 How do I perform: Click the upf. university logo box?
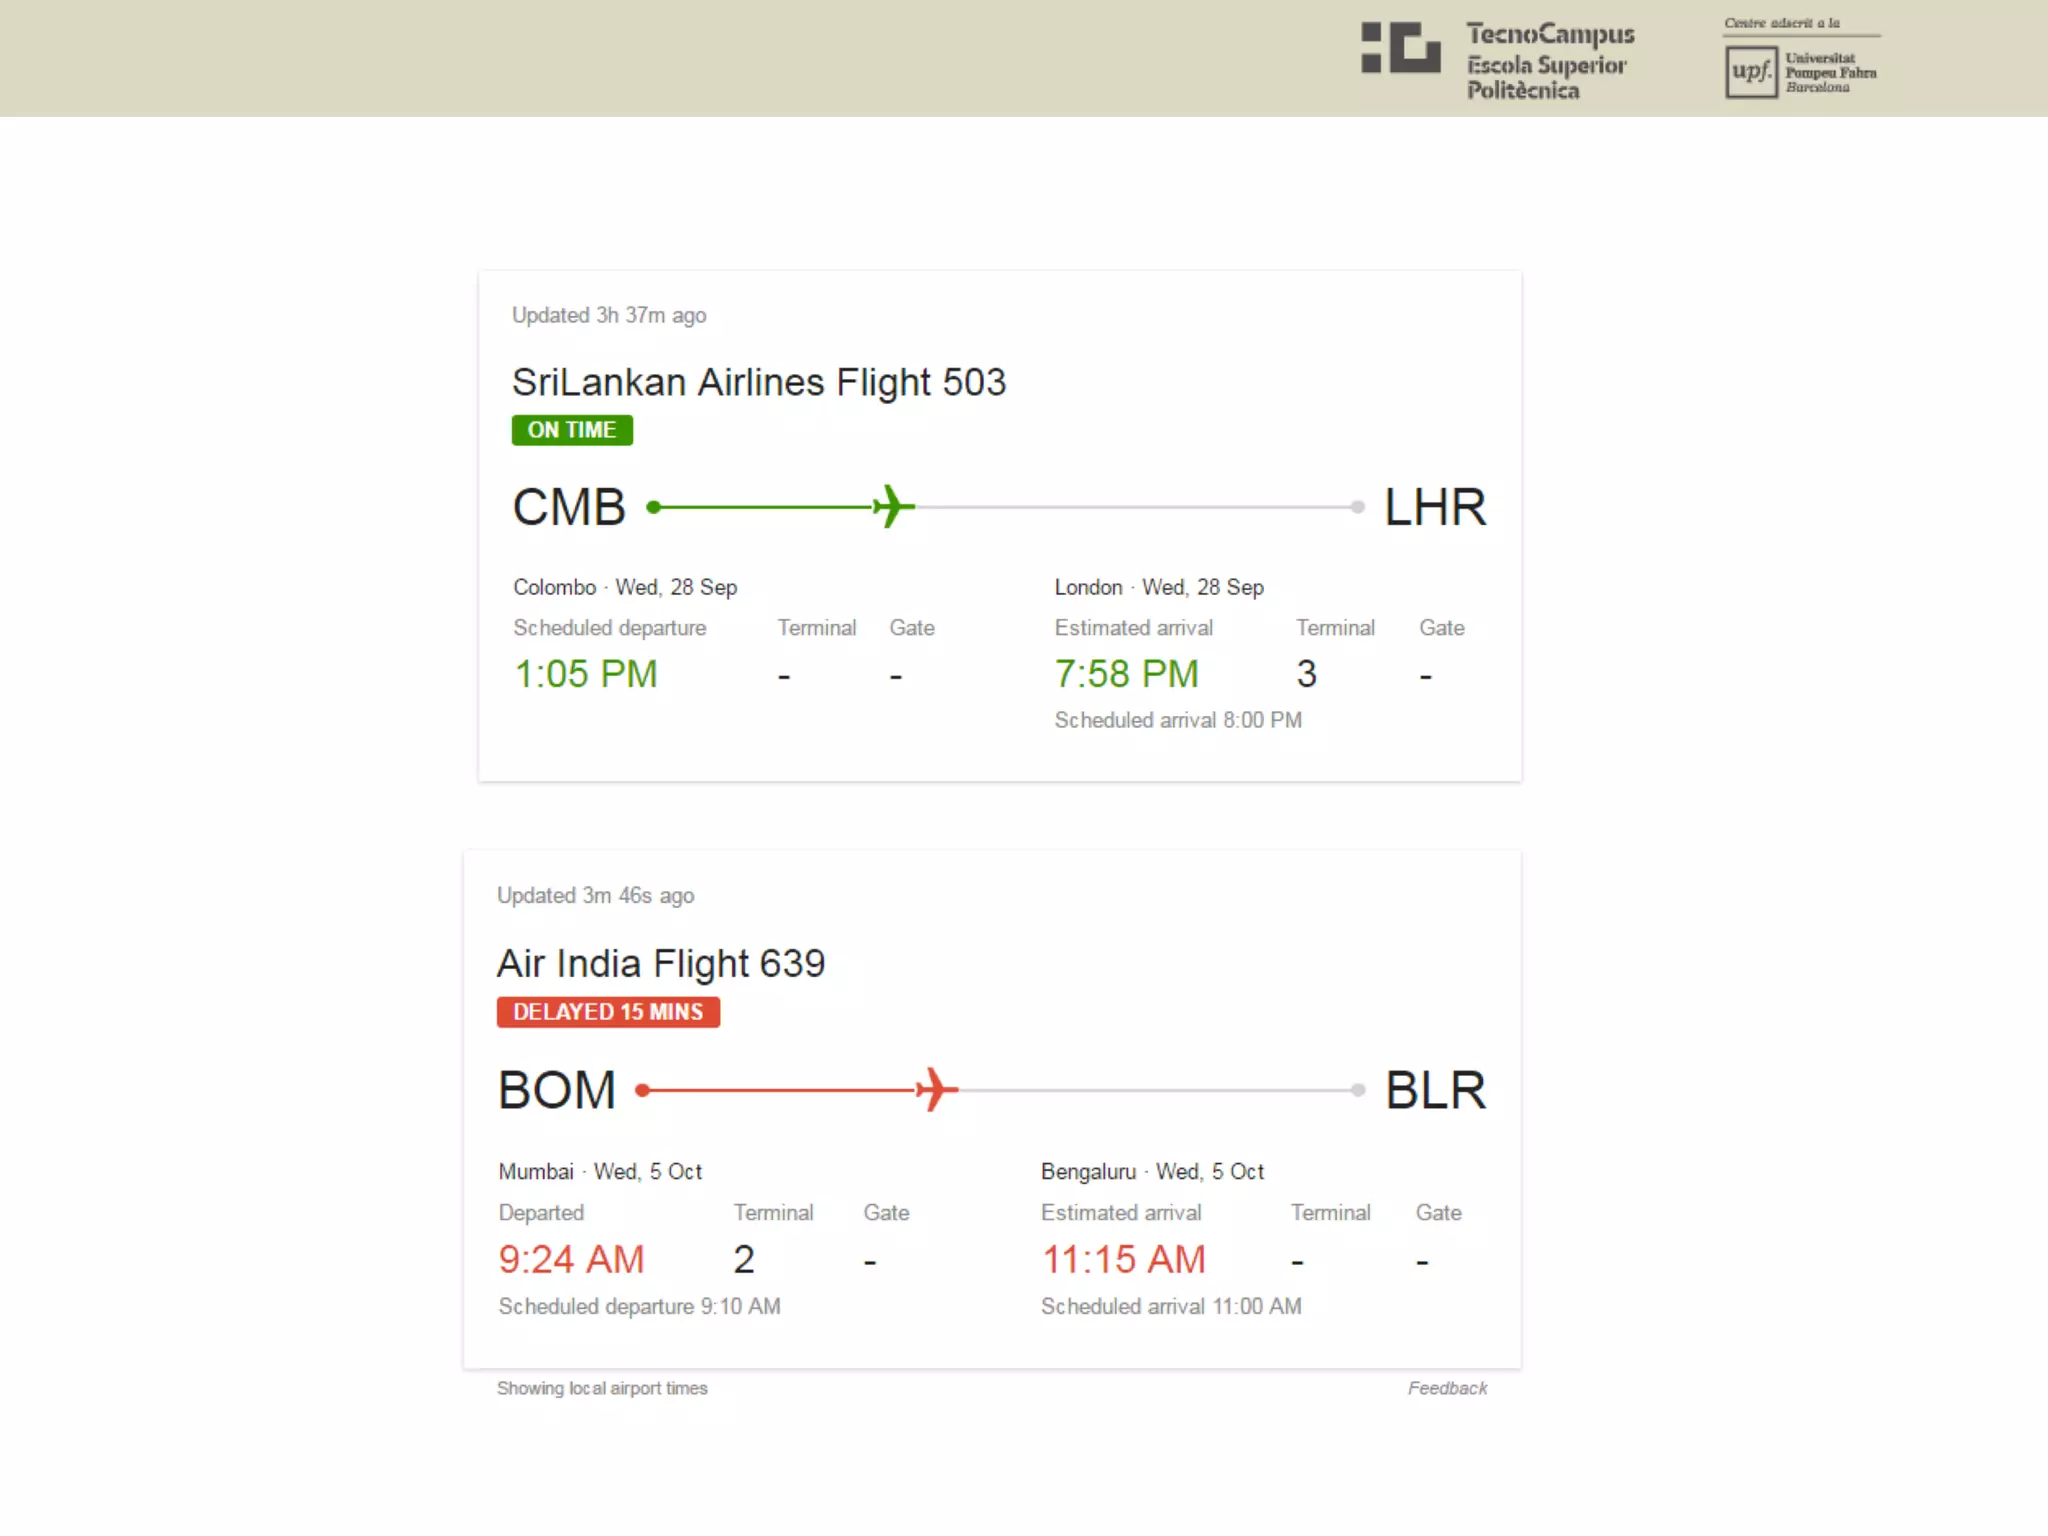pos(1751,72)
